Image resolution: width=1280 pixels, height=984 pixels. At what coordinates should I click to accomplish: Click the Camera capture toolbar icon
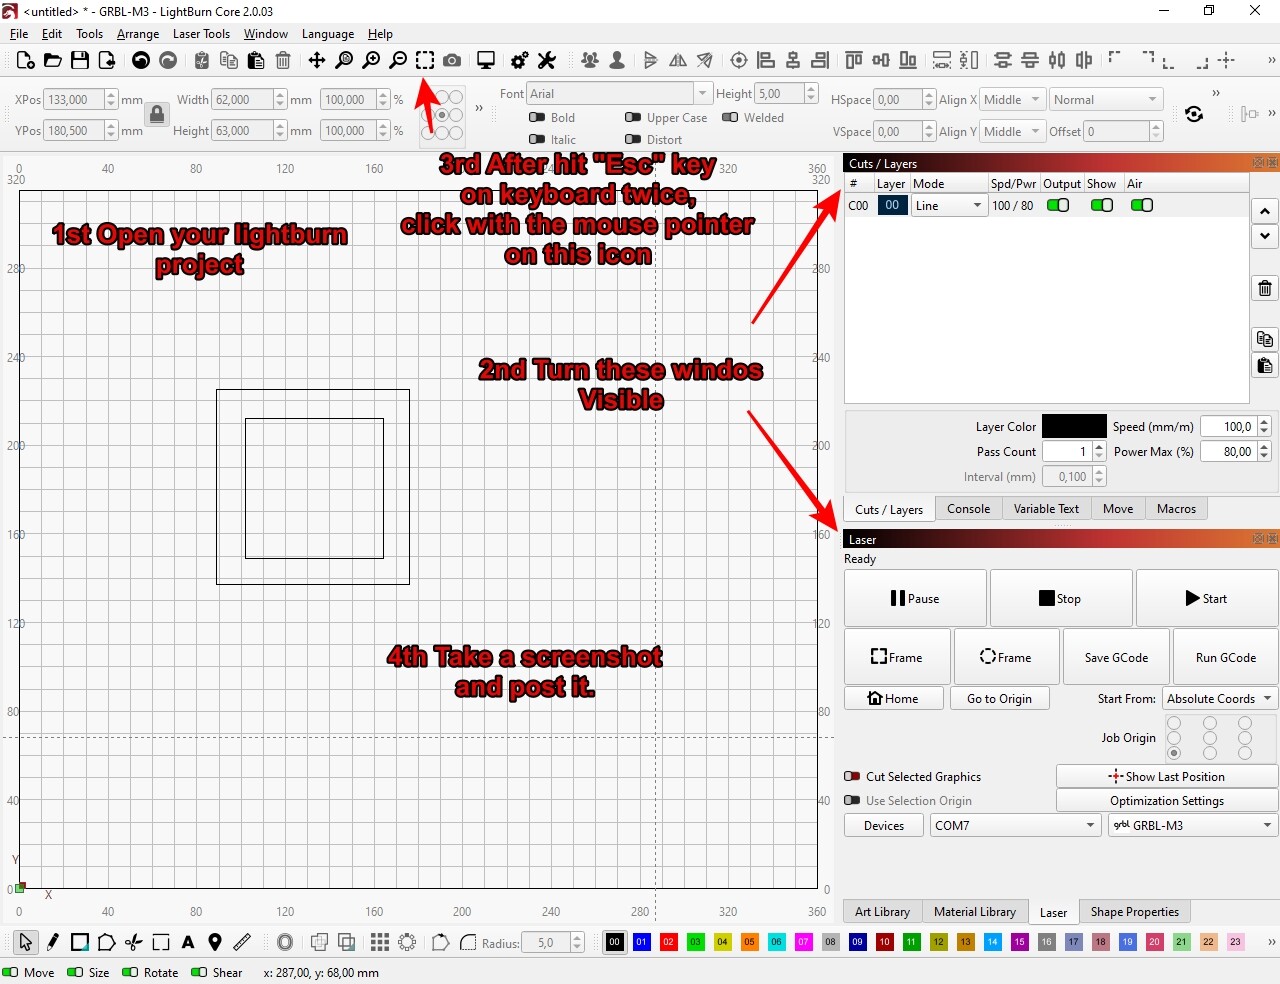coord(452,60)
